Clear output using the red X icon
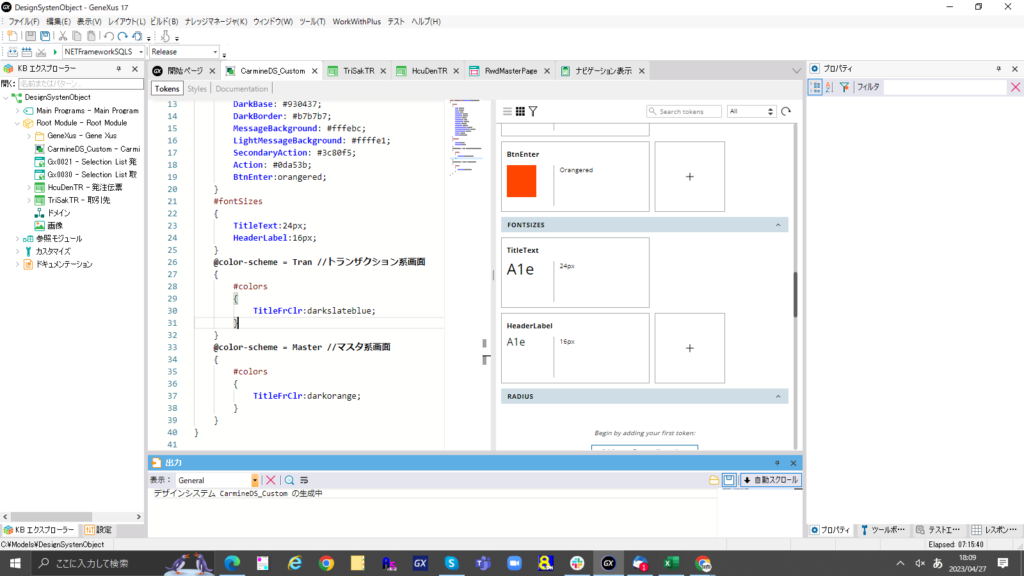The width and height of the screenshot is (1024, 576). (270, 480)
